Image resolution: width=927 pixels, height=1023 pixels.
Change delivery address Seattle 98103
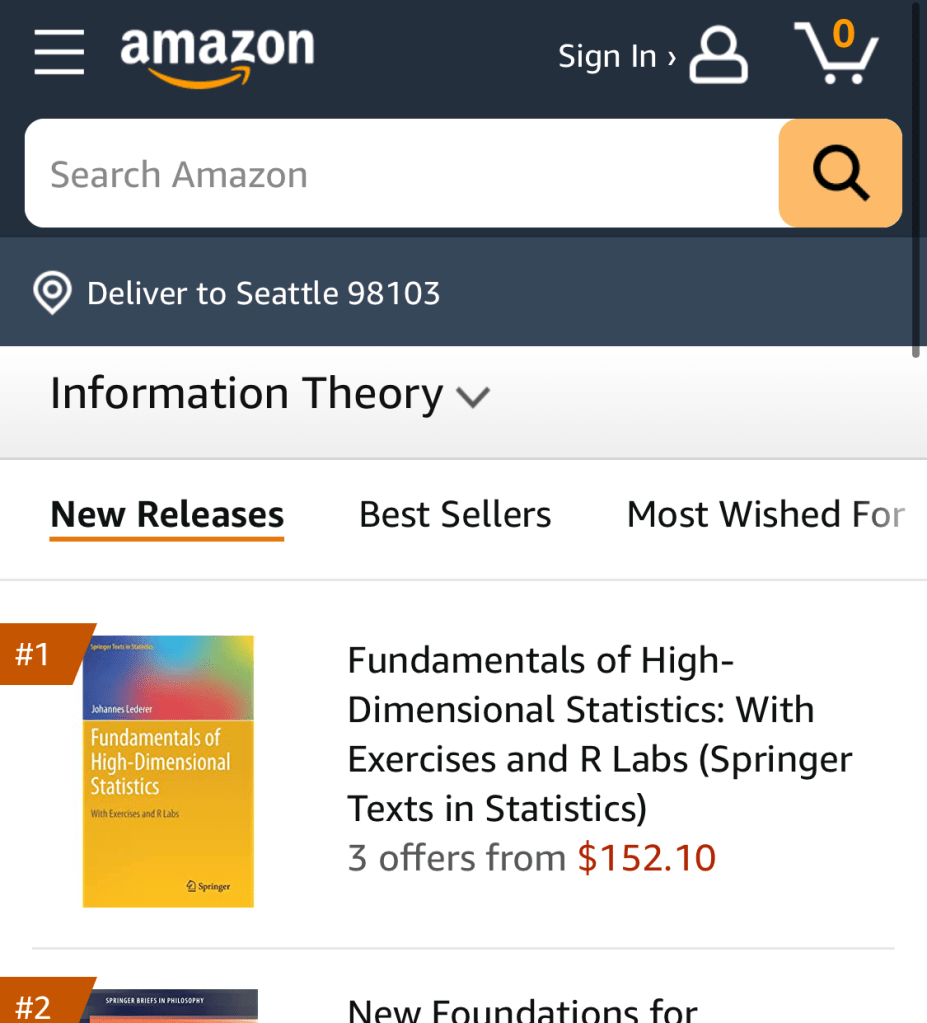coord(263,293)
